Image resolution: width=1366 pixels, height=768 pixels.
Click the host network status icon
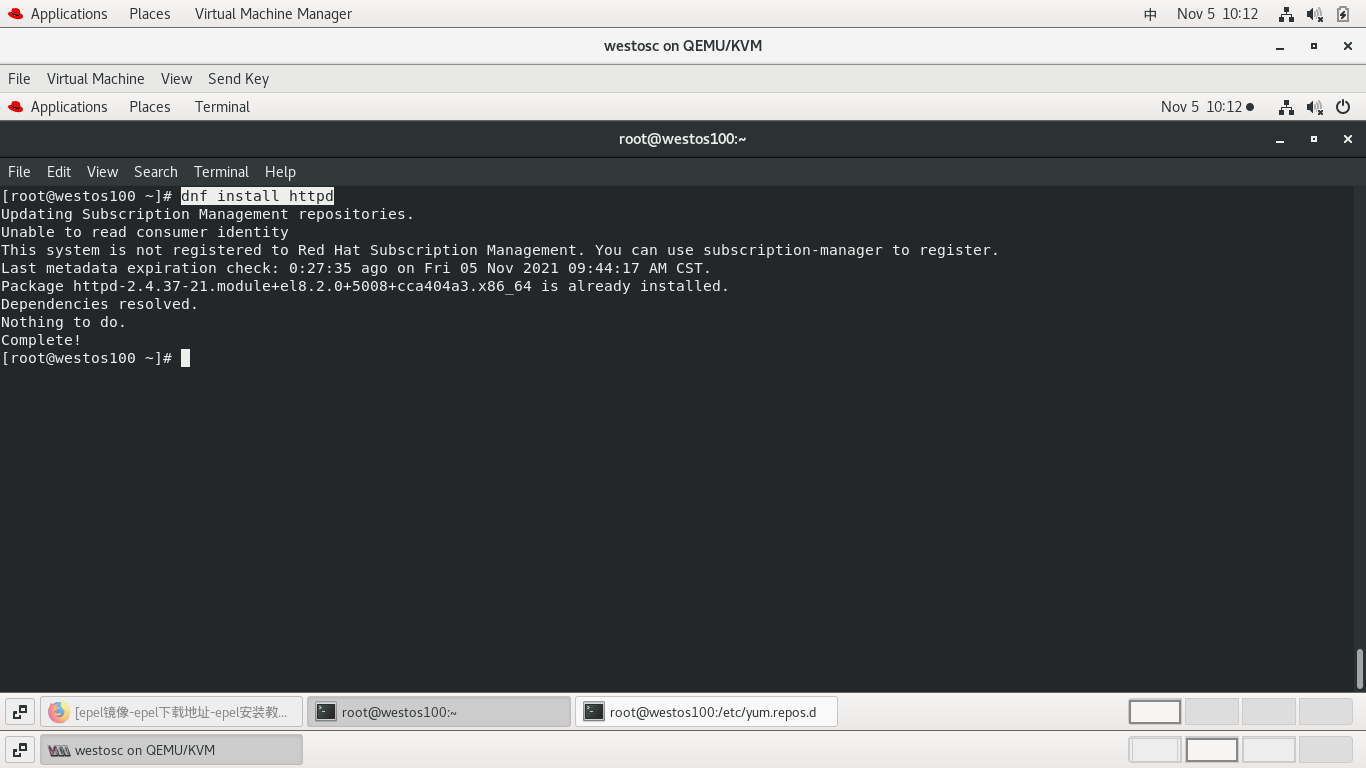pos(1286,14)
